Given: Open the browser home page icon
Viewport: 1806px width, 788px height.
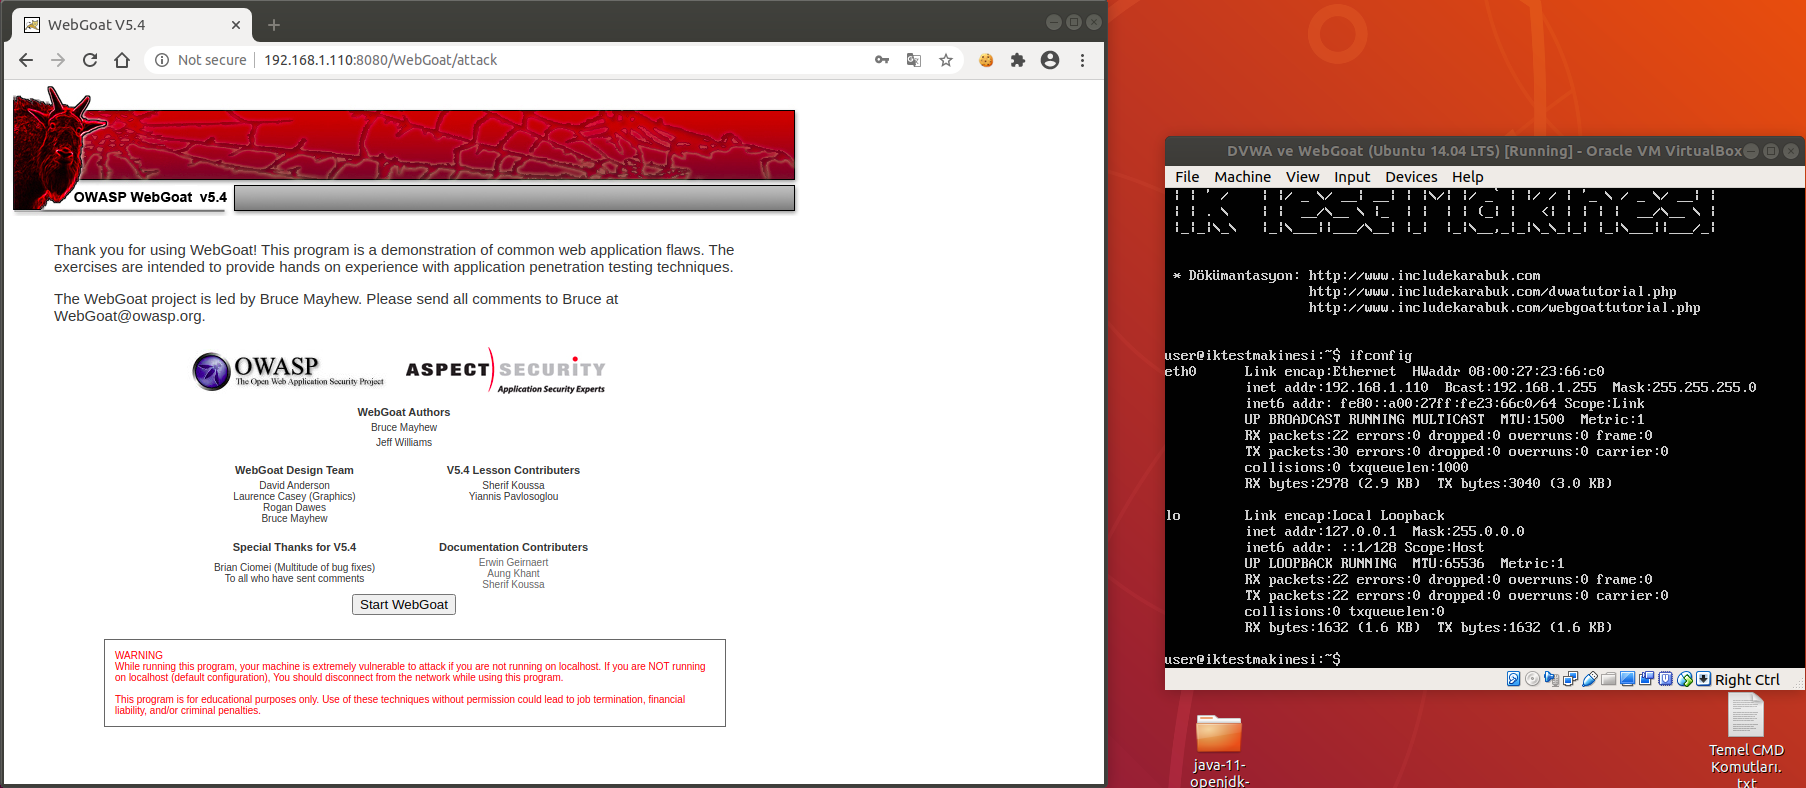Looking at the screenshot, I should [122, 60].
